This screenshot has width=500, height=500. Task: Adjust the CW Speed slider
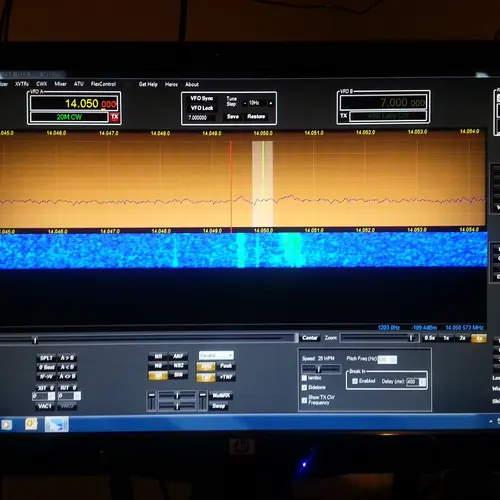click(321, 369)
